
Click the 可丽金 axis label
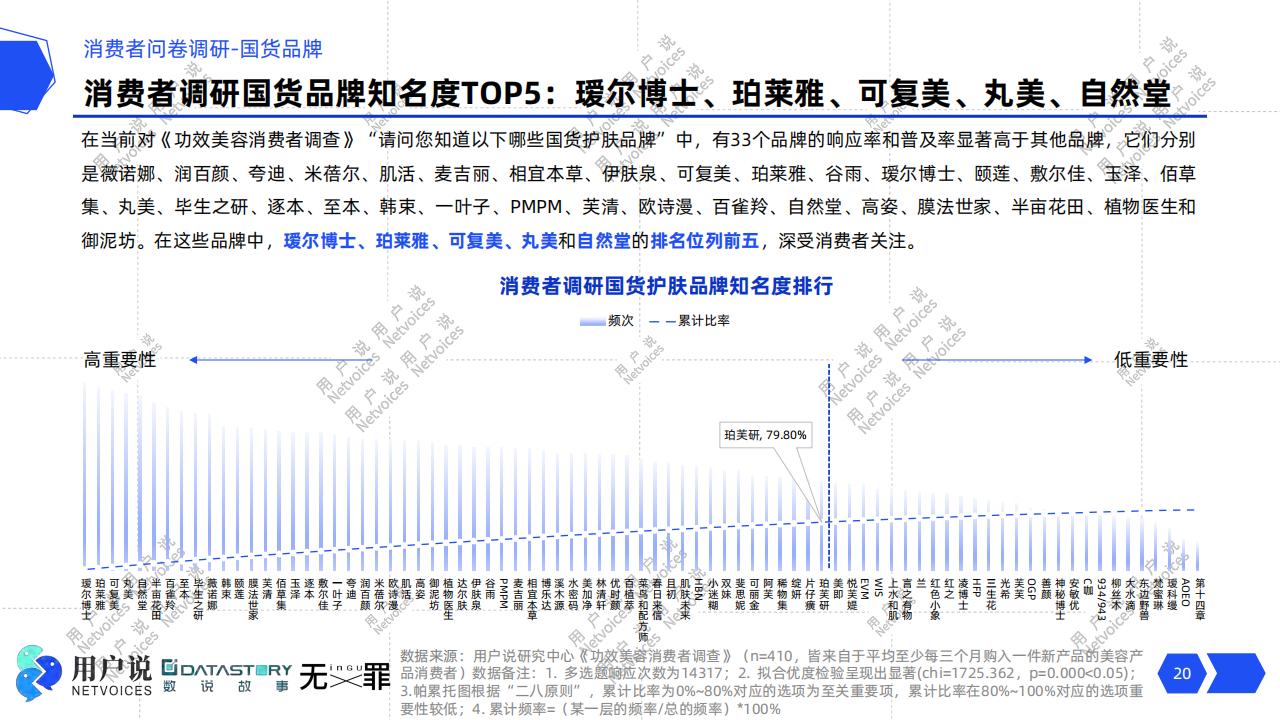(754, 594)
